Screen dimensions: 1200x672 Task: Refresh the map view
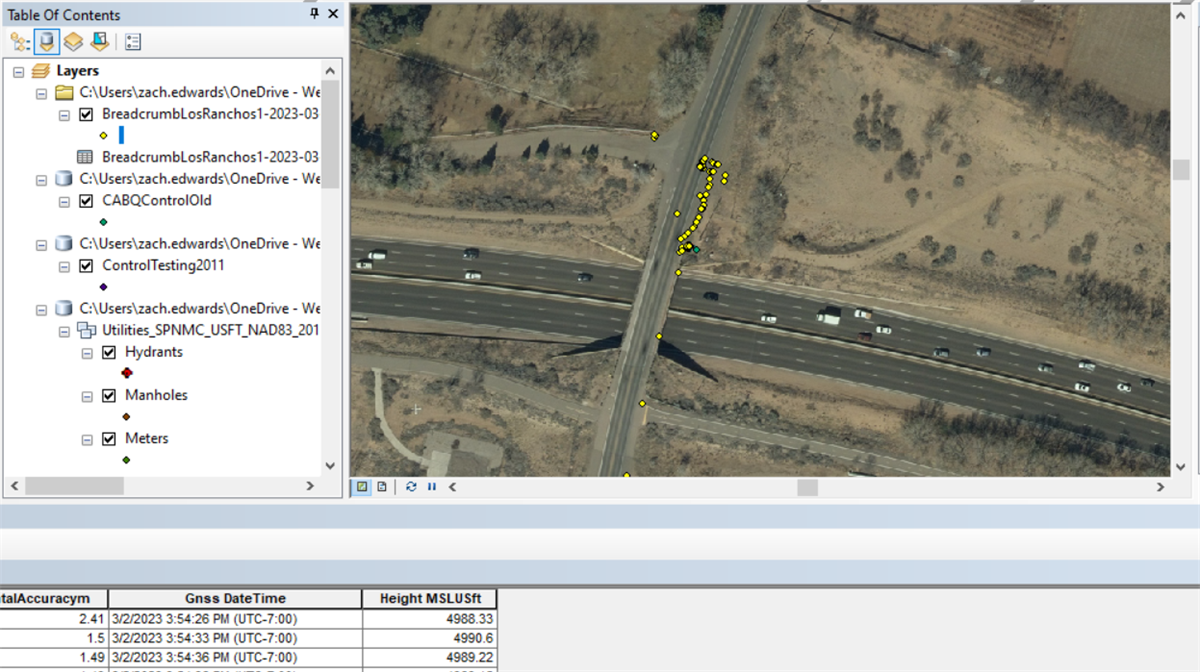[410, 487]
